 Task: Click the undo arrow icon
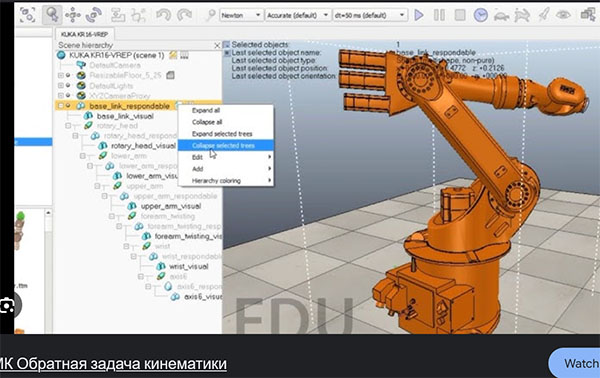pos(163,15)
